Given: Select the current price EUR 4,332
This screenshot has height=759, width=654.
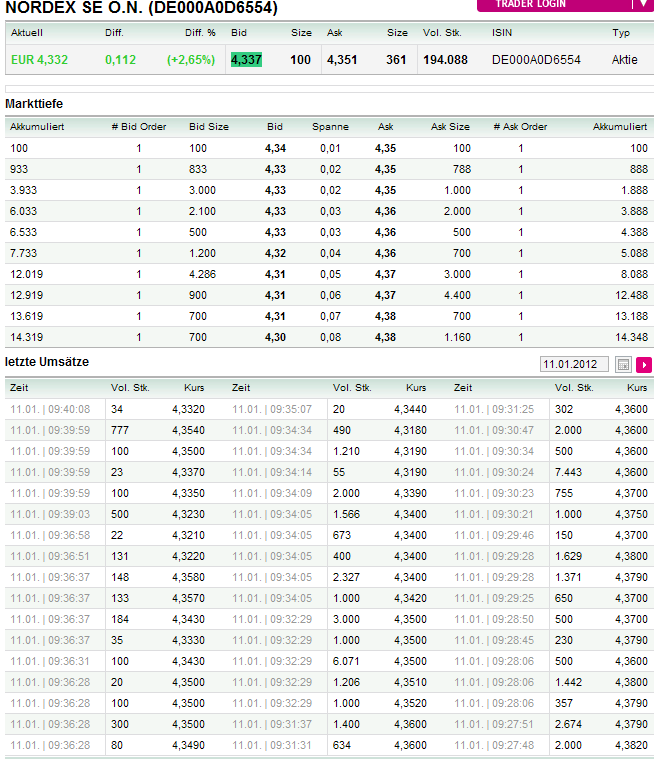Looking at the screenshot, I should click(40, 60).
